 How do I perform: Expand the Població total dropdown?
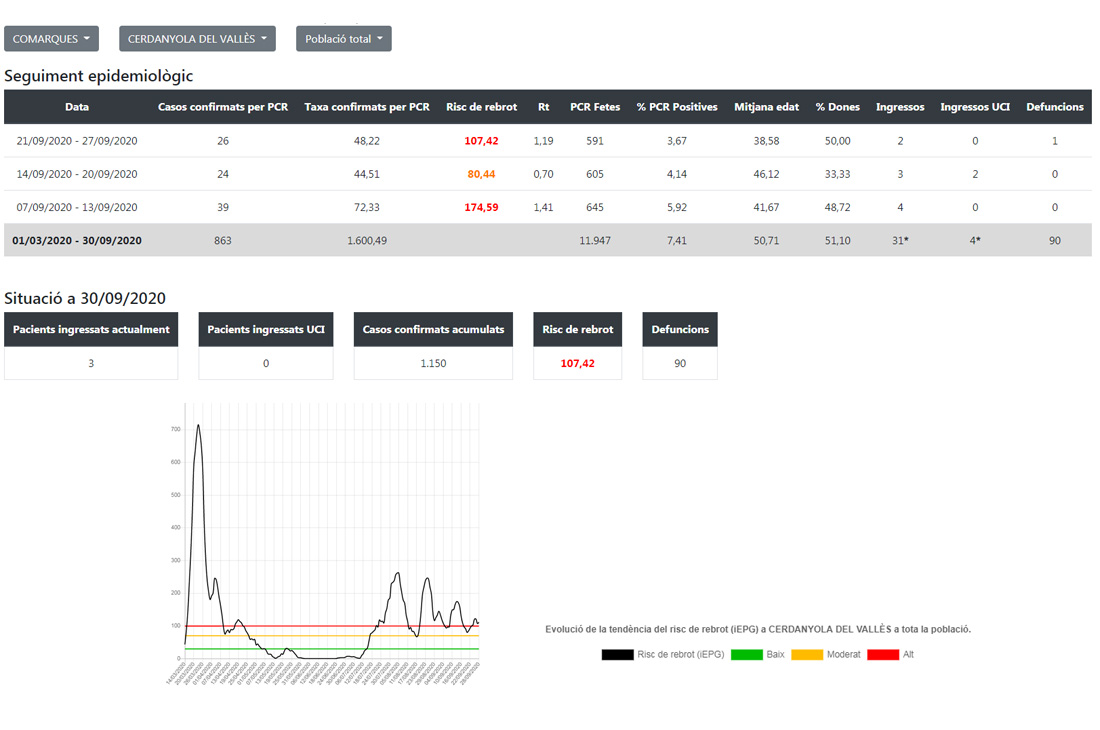tap(344, 39)
